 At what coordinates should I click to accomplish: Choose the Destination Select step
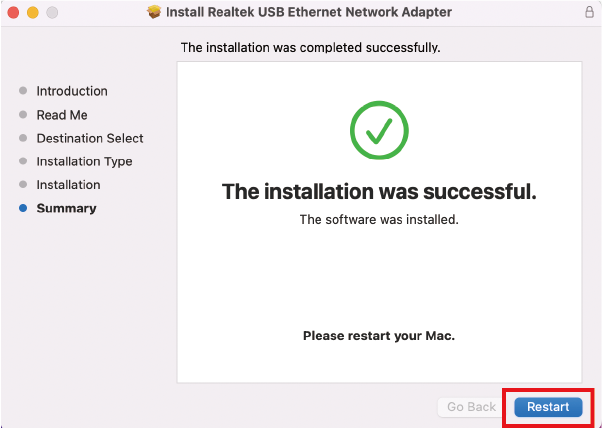coord(90,138)
